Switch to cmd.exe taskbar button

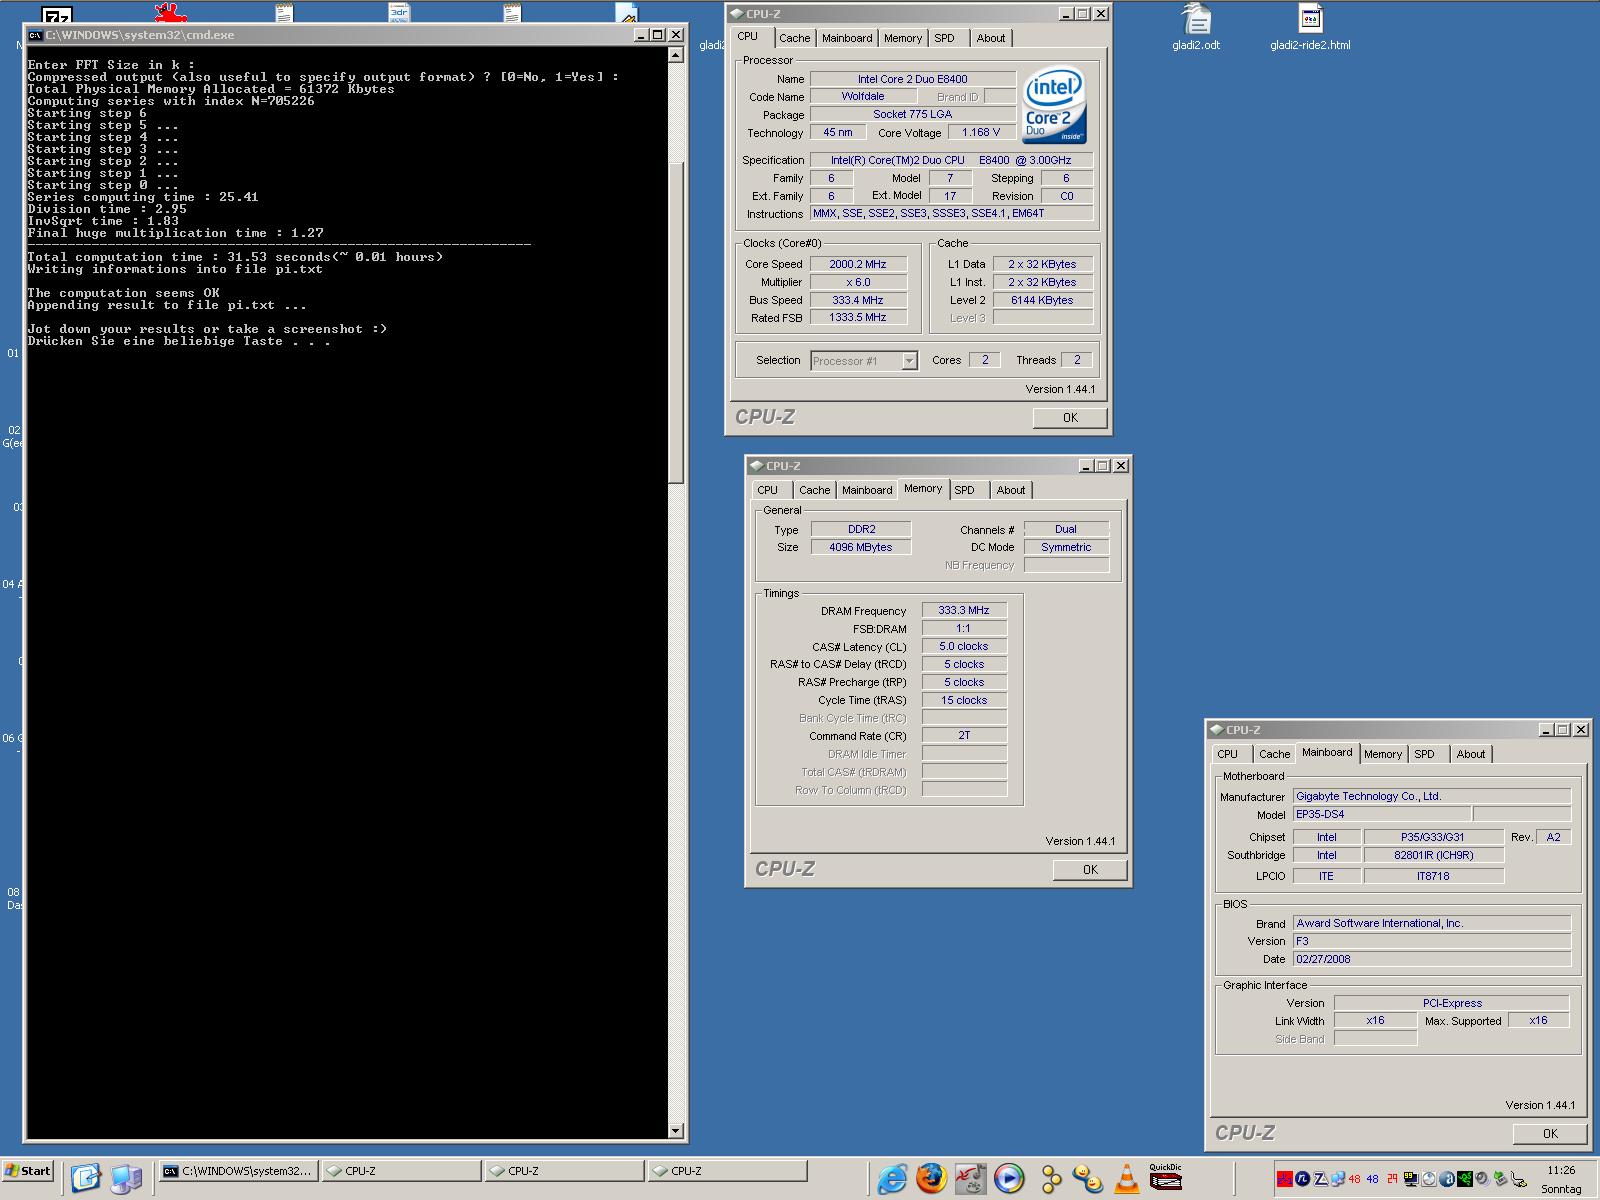pos(238,1171)
